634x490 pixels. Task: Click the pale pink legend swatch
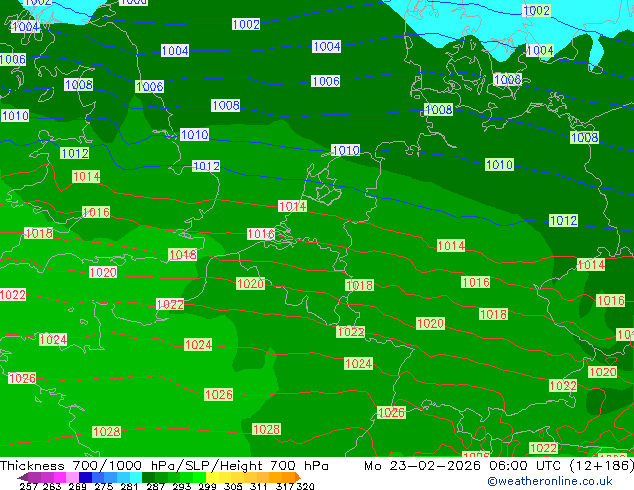point(72,477)
